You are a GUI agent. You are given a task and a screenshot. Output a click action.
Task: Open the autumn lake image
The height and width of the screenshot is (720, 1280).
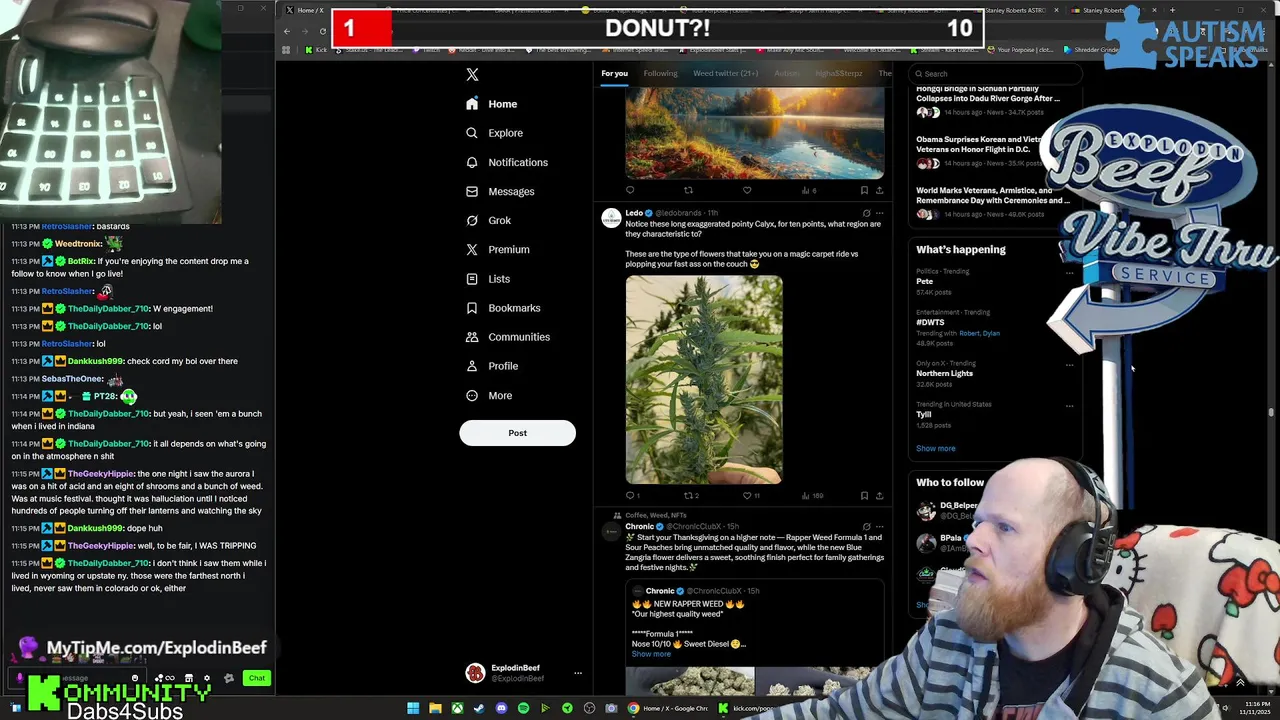click(755, 133)
